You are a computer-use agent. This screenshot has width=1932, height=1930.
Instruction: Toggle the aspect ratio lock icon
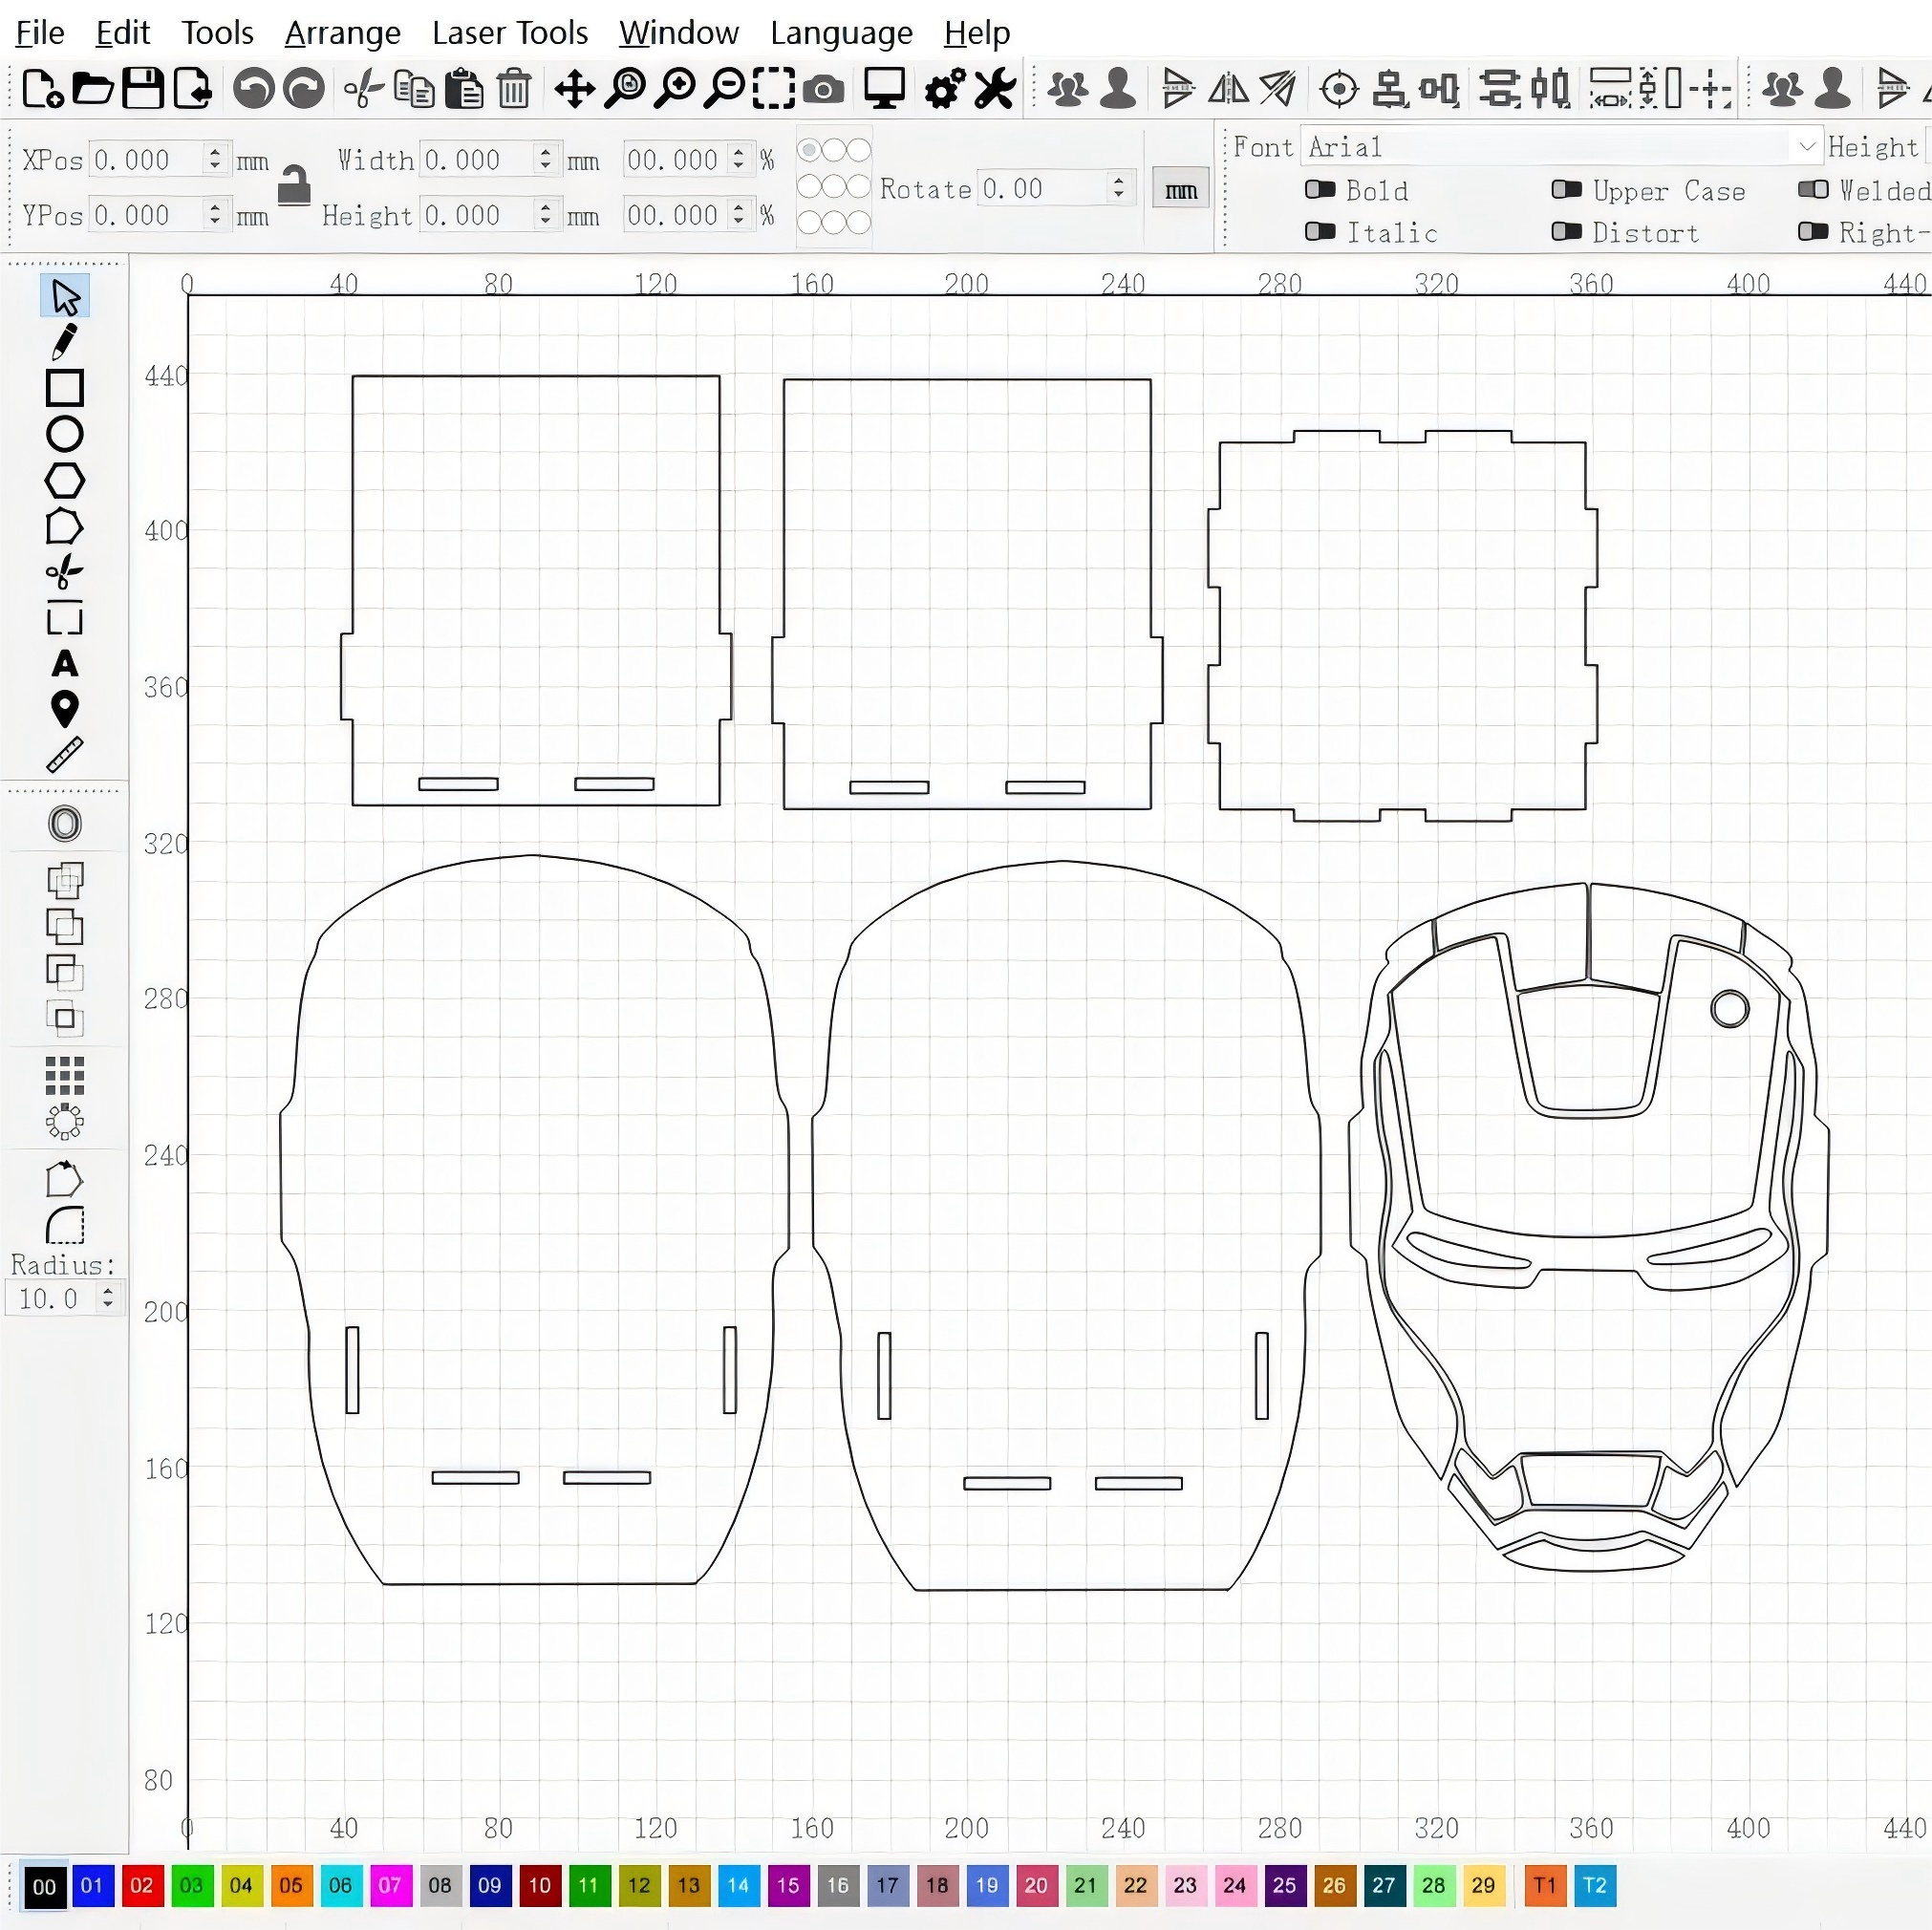294,186
